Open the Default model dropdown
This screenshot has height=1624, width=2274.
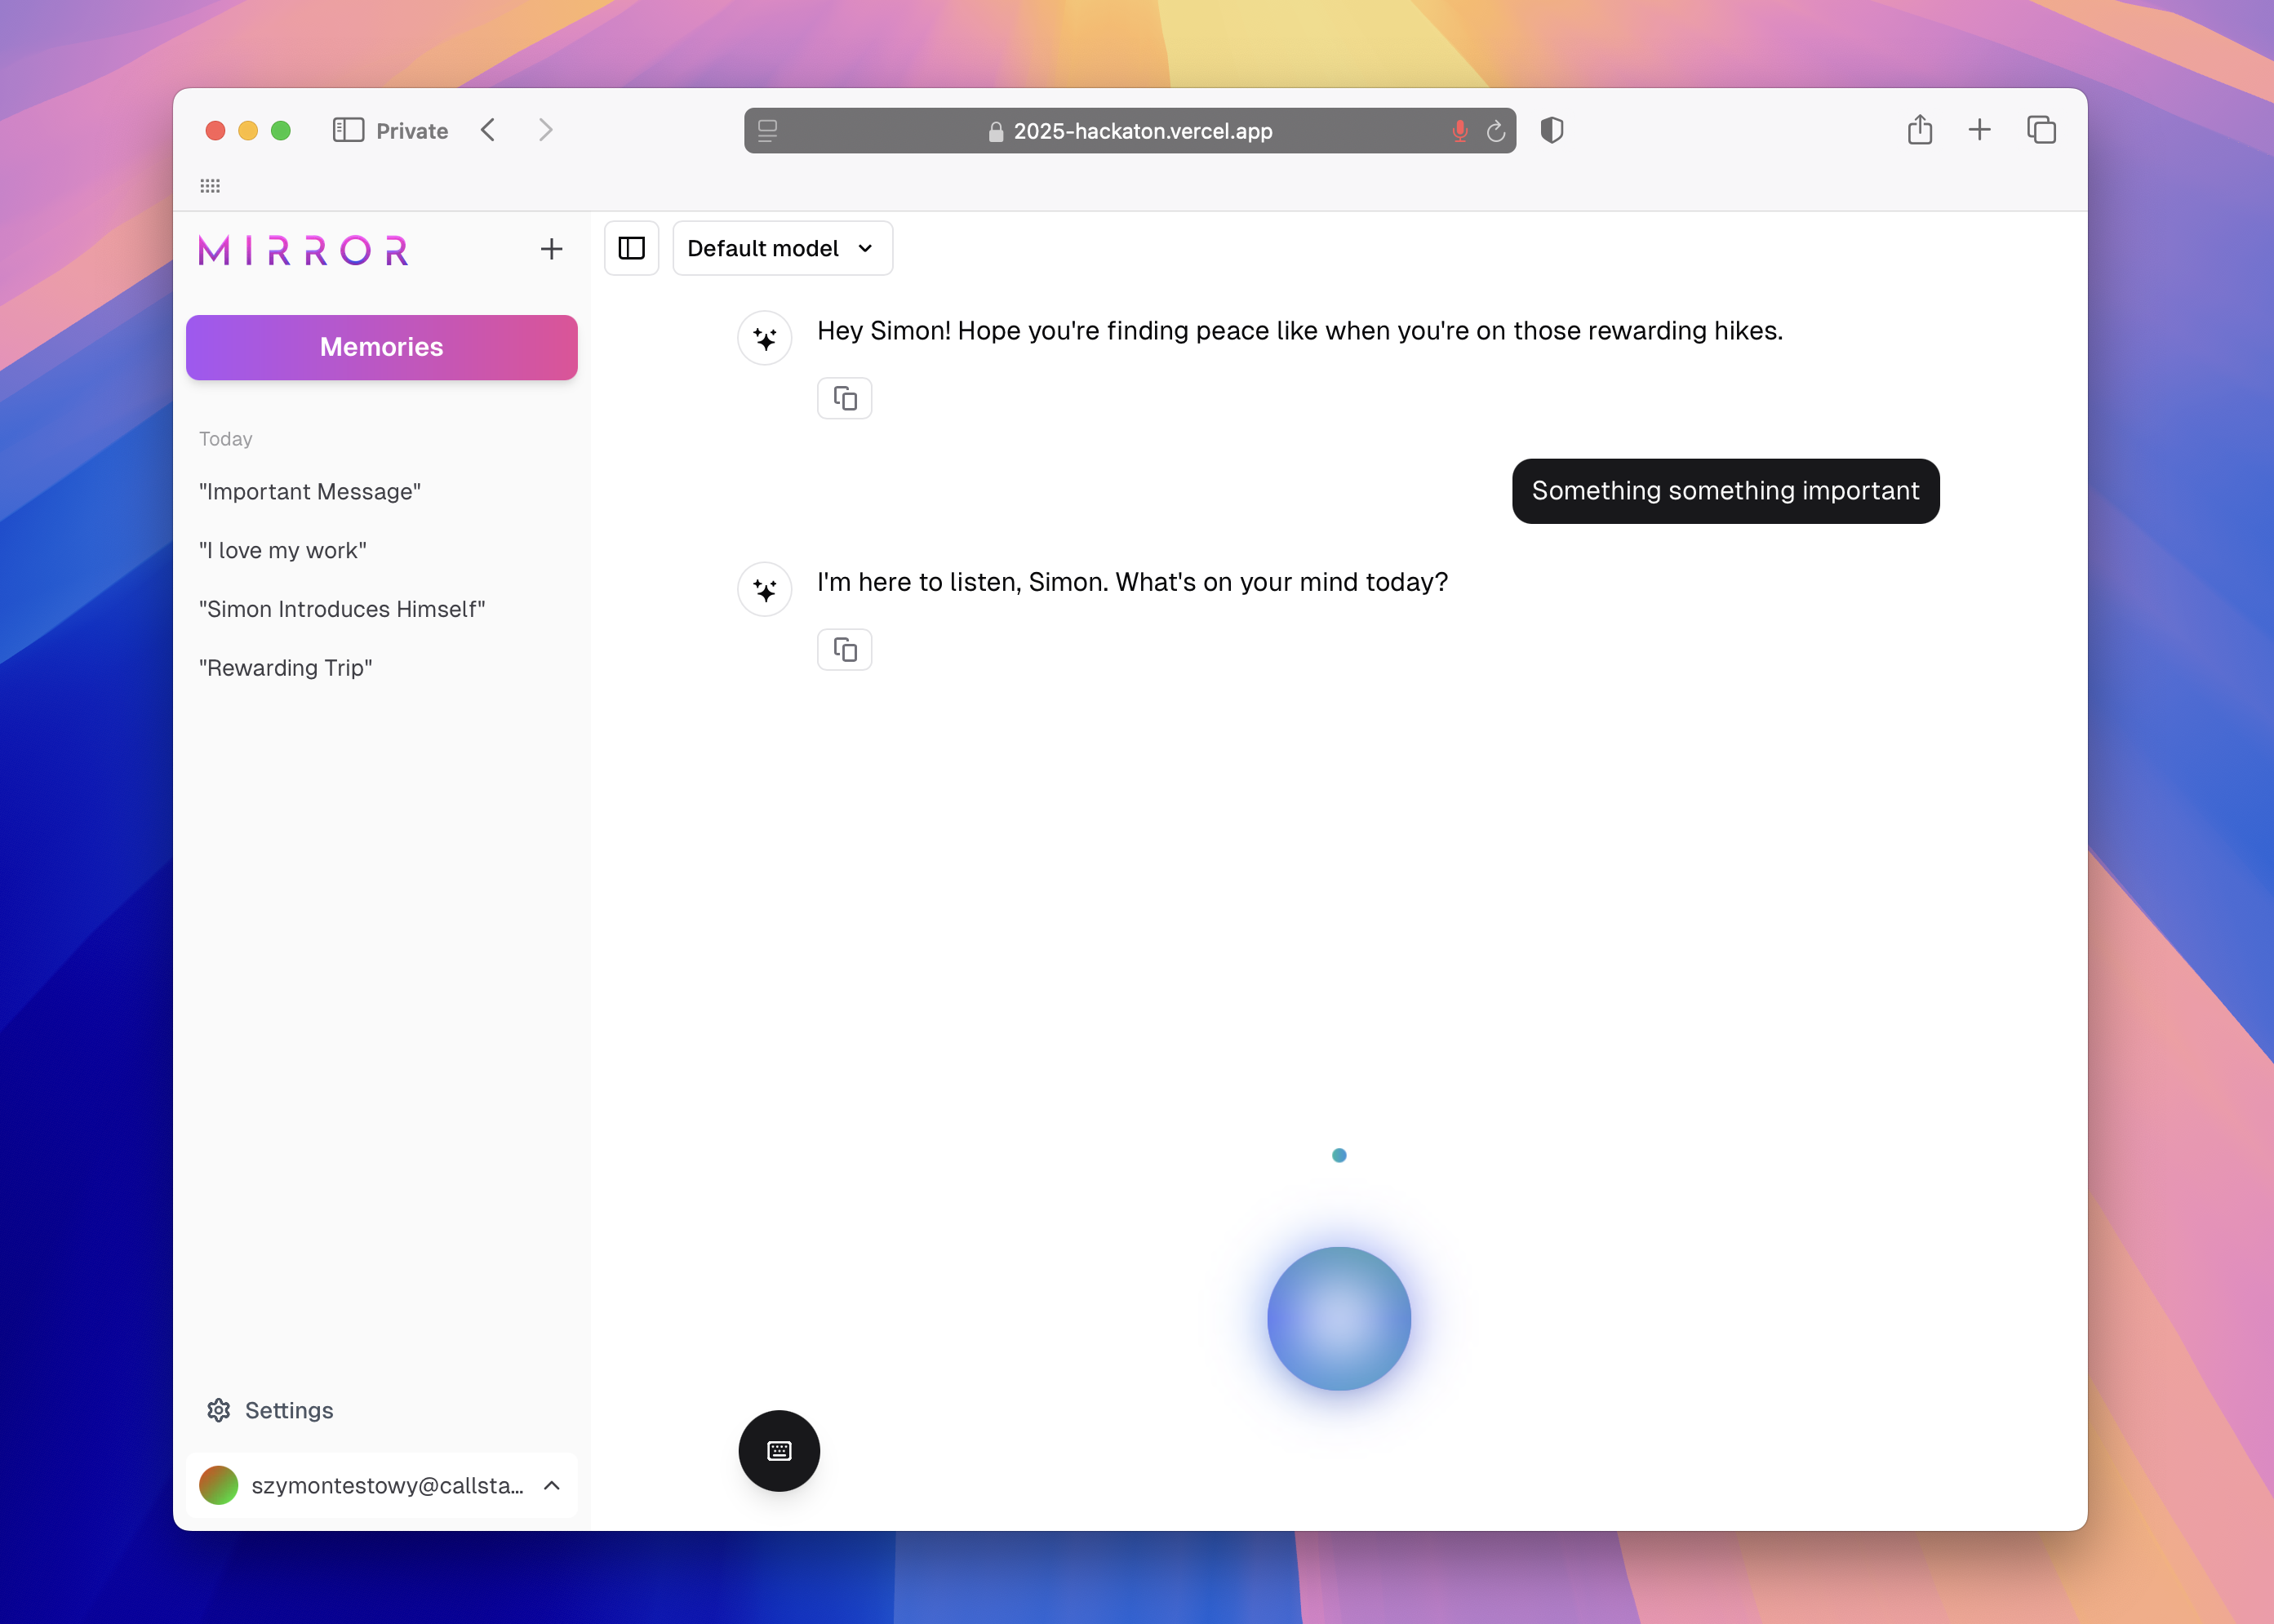[x=782, y=248]
